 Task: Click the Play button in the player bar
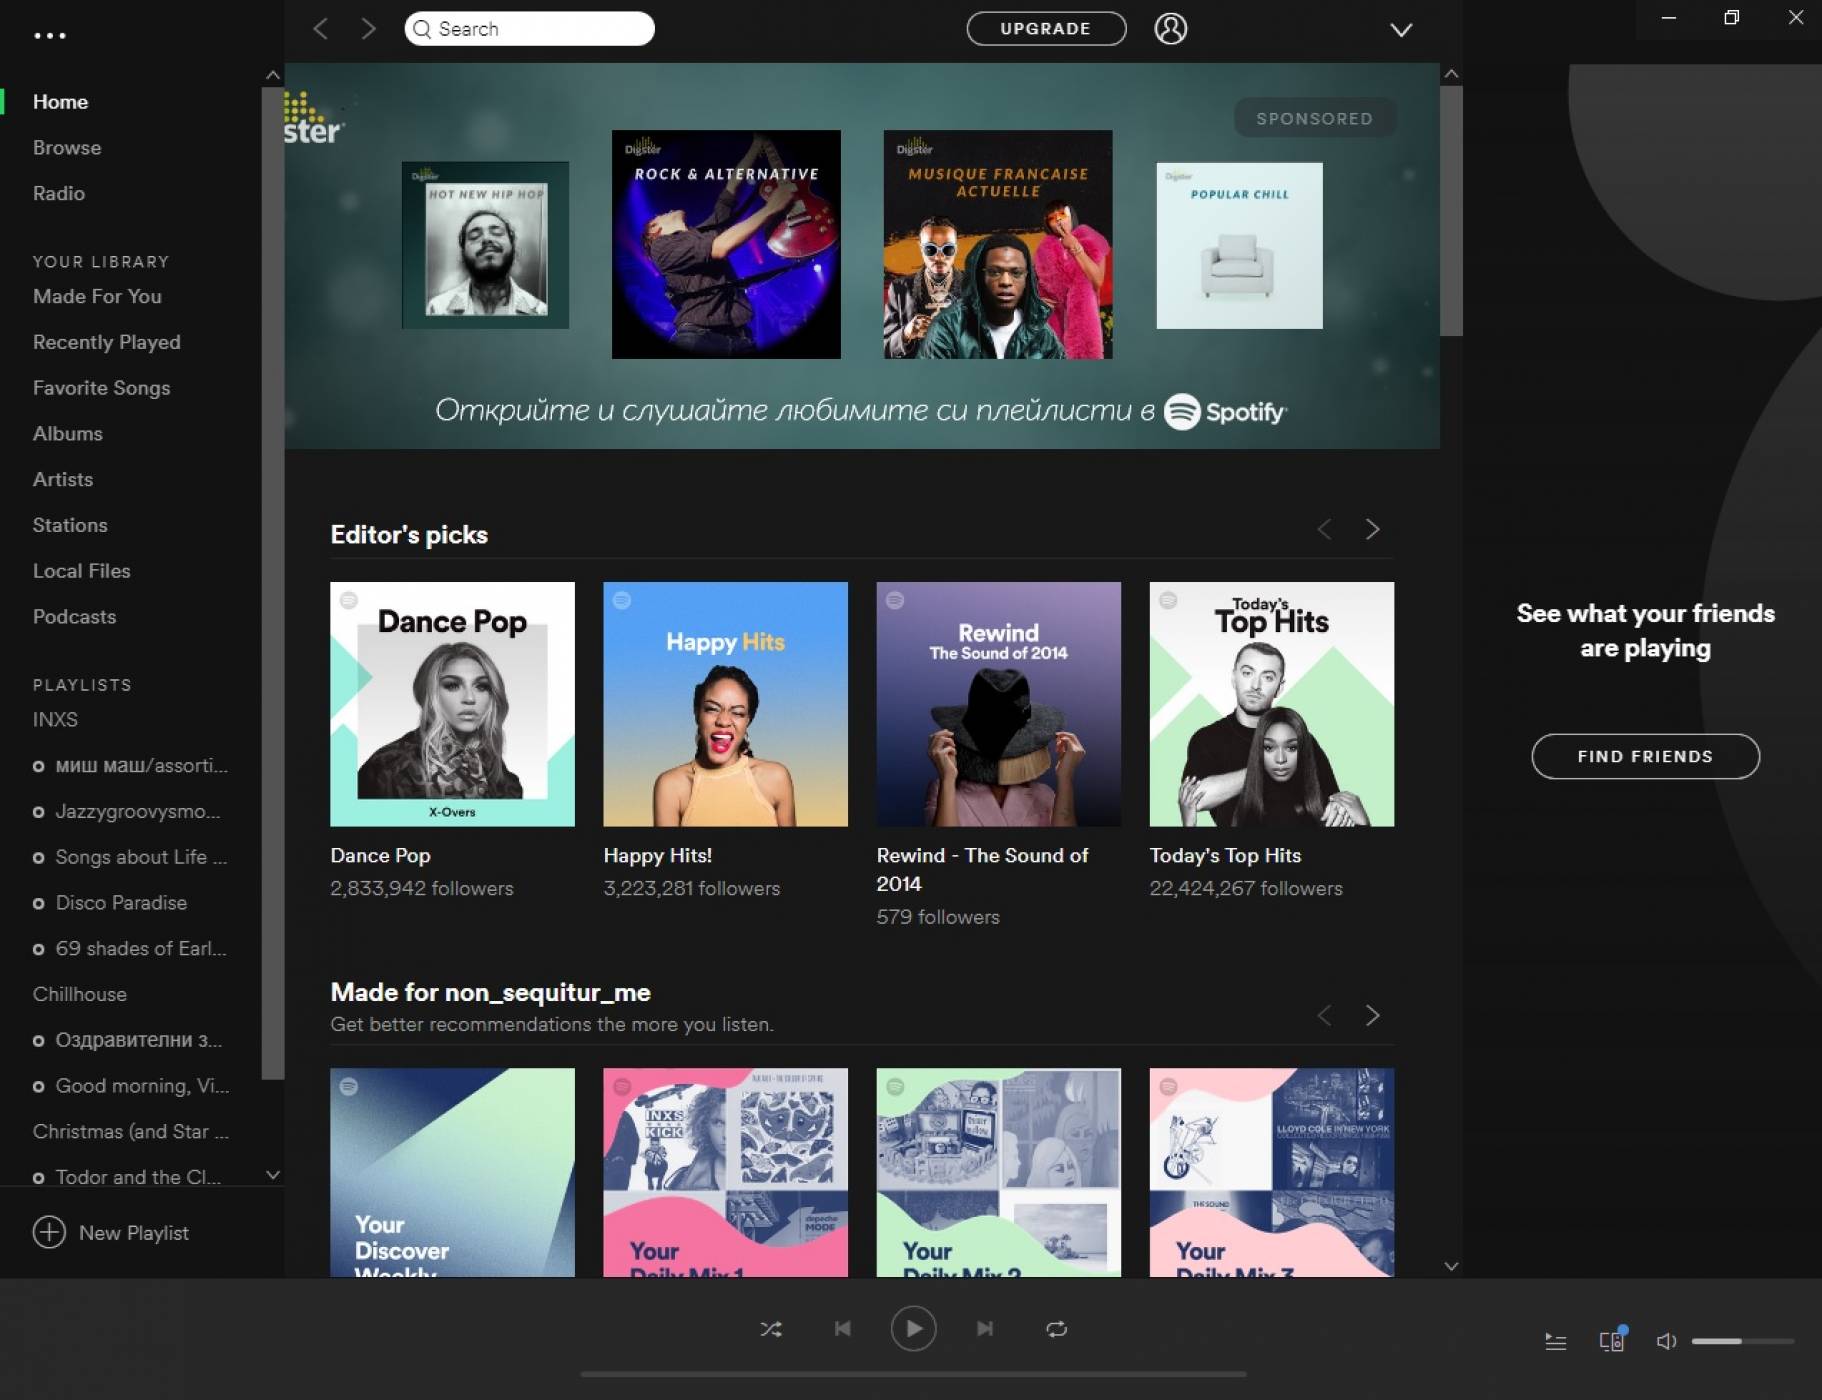click(913, 1329)
